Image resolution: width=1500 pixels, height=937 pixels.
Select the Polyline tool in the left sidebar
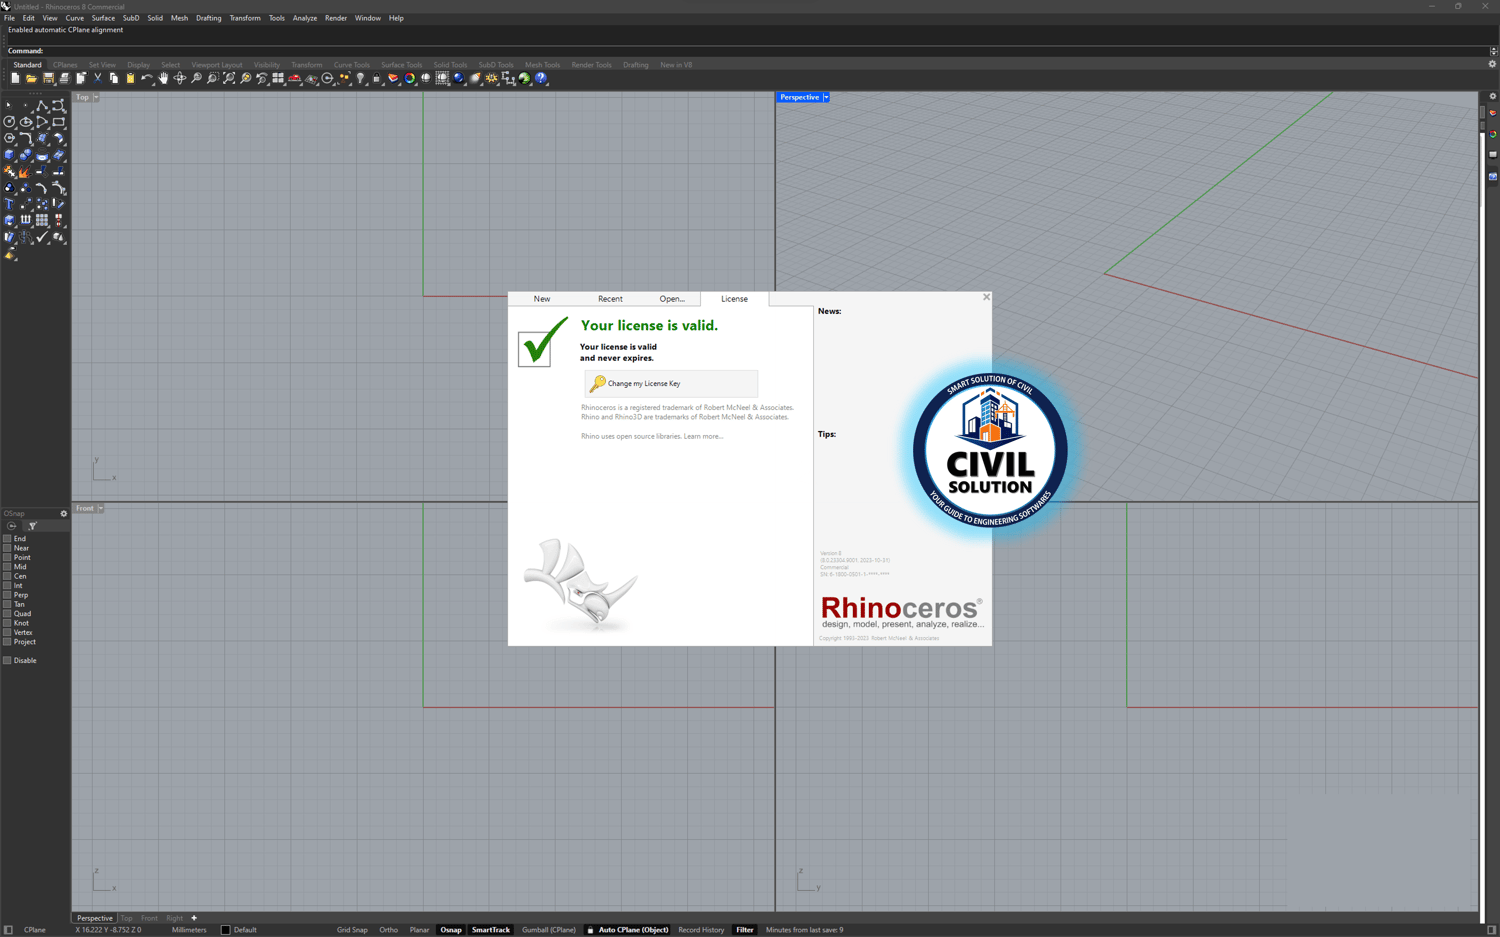42,105
